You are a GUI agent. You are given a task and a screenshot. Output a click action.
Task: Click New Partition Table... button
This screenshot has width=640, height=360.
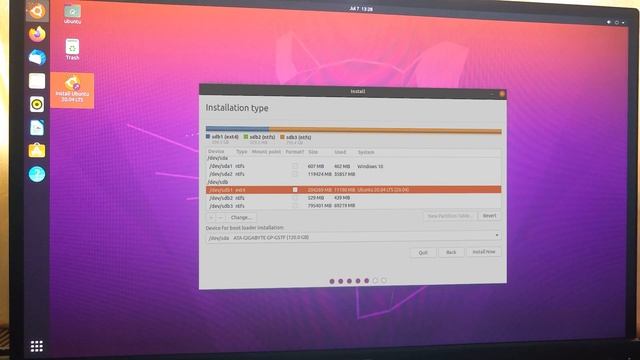point(450,216)
